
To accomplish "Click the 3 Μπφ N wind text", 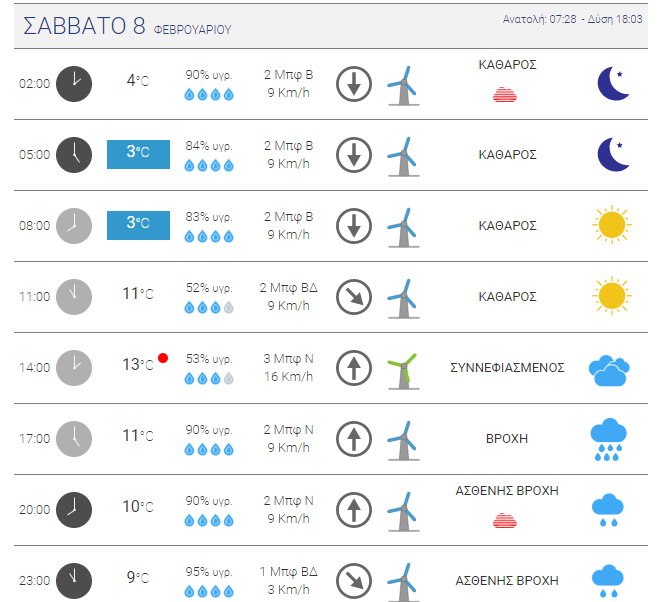I will [x=288, y=359].
